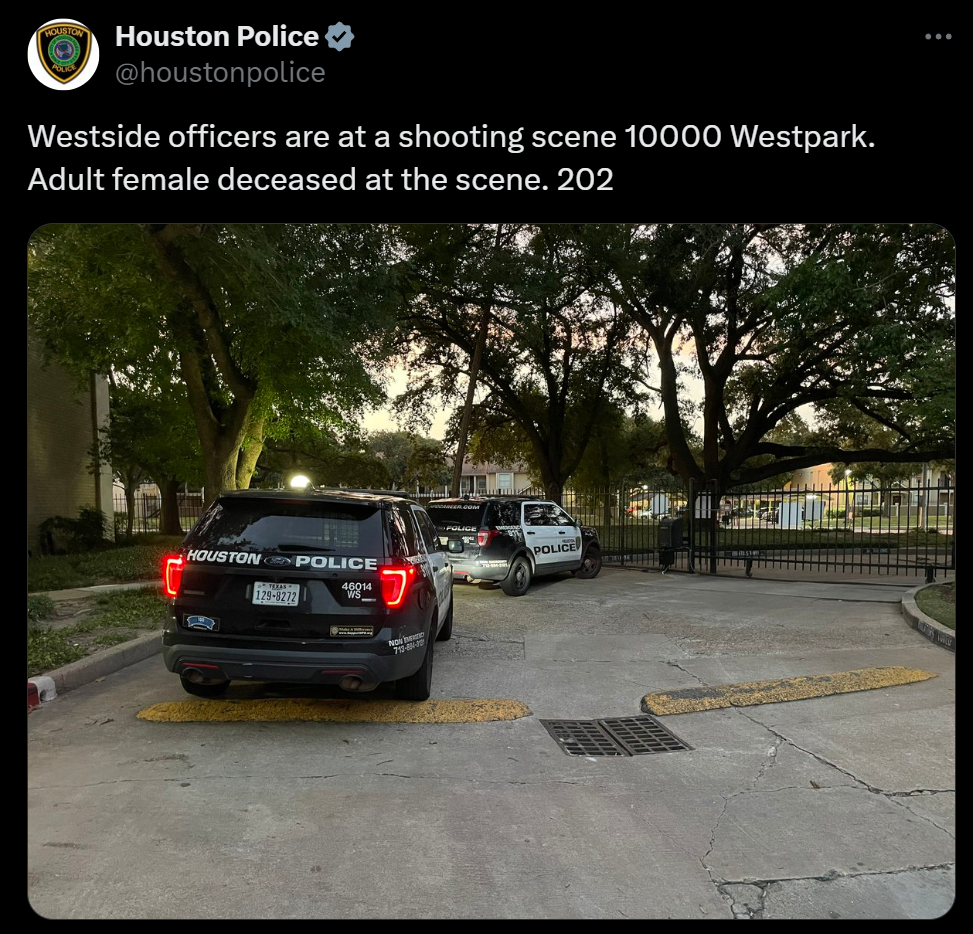Click the right red taillight of the SUV
The width and height of the screenshot is (973, 934).
coord(396,585)
